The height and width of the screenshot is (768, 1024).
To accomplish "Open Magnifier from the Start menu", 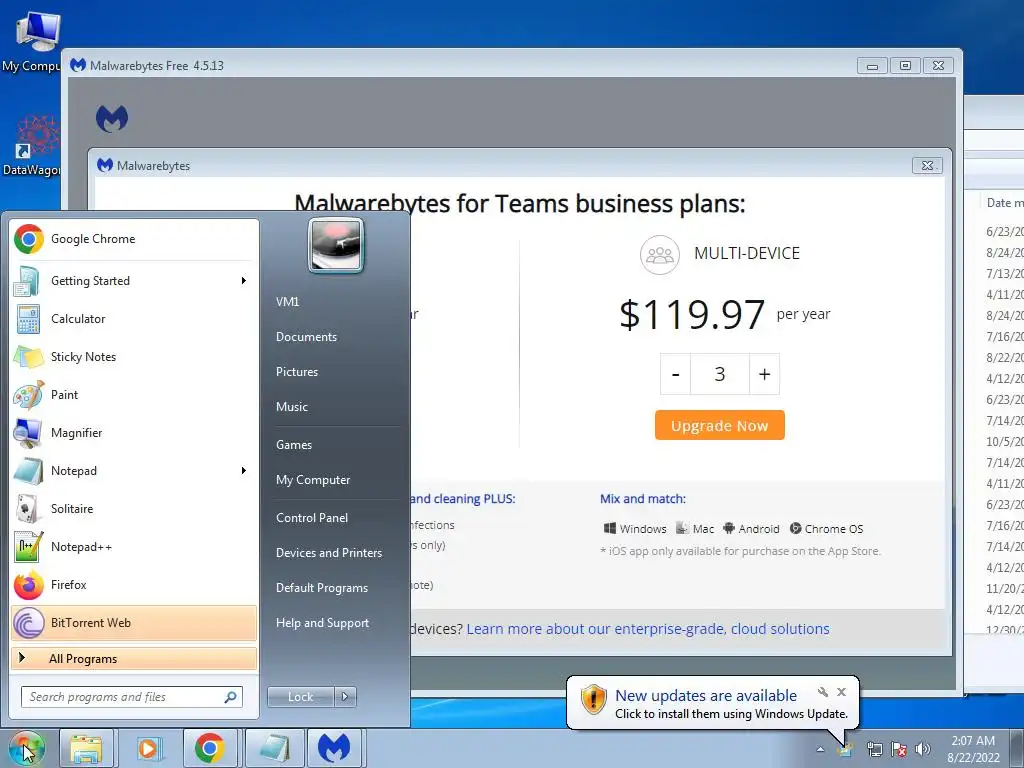I will tap(134, 432).
